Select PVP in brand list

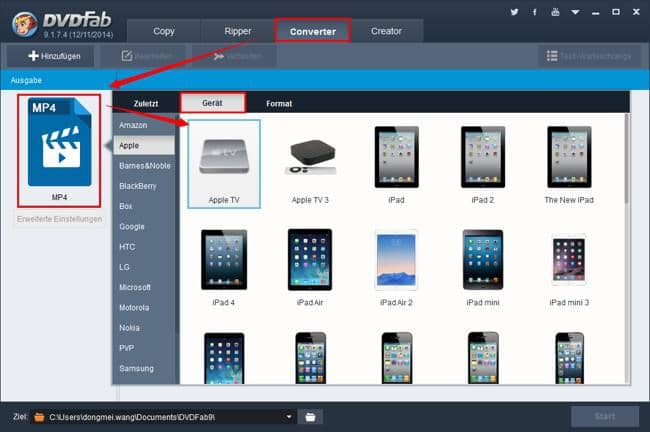[144, 348]
